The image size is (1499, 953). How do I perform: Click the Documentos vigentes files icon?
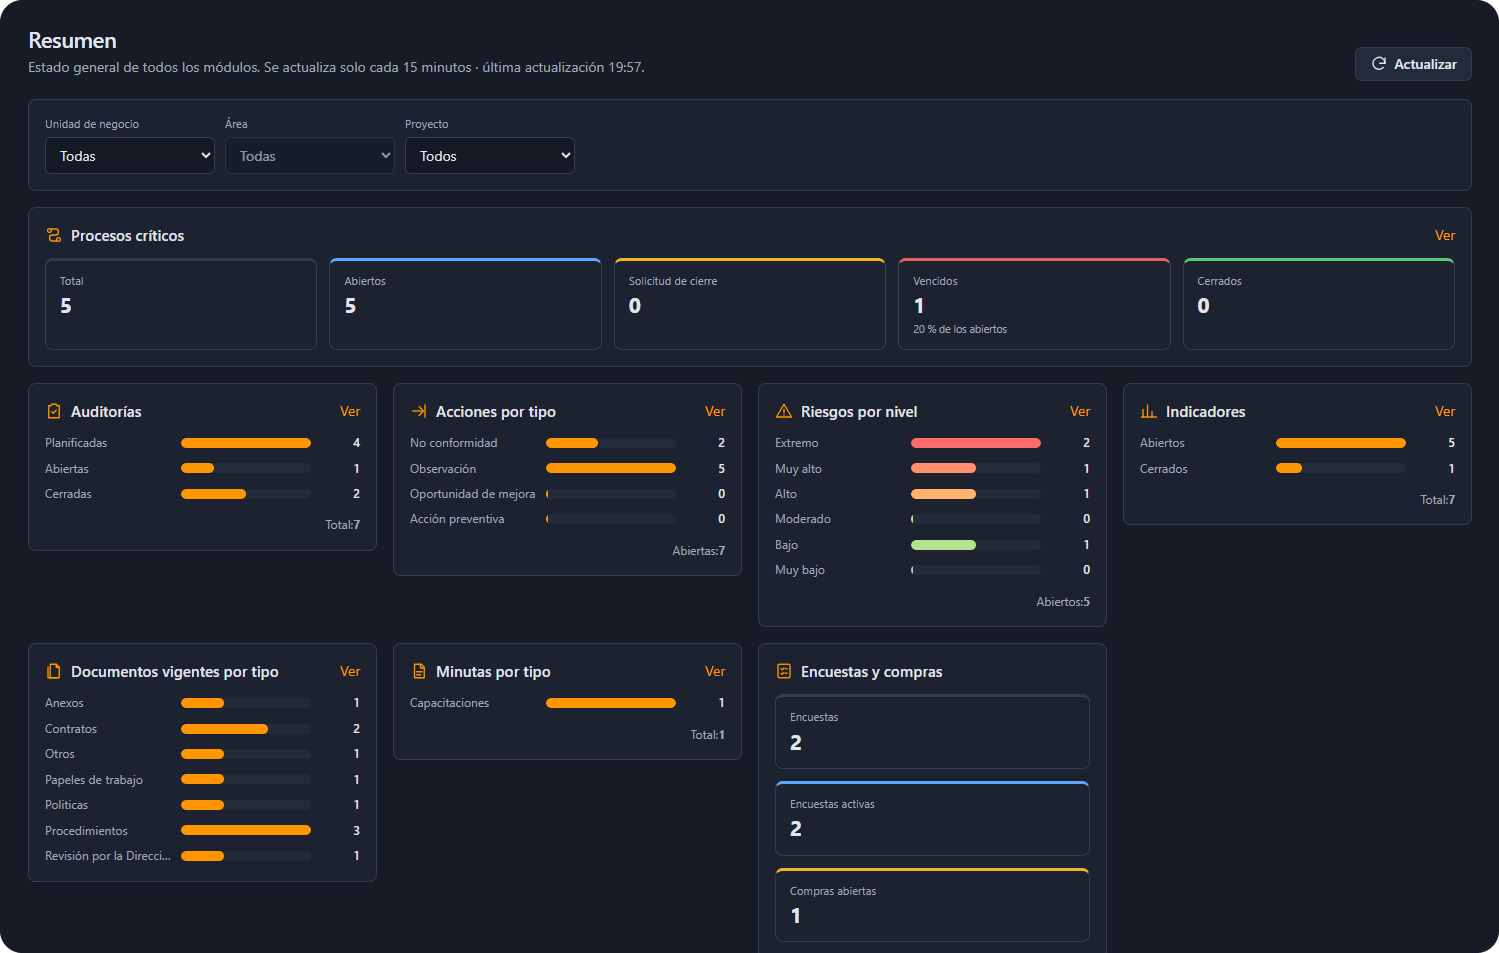coord(54,671)
